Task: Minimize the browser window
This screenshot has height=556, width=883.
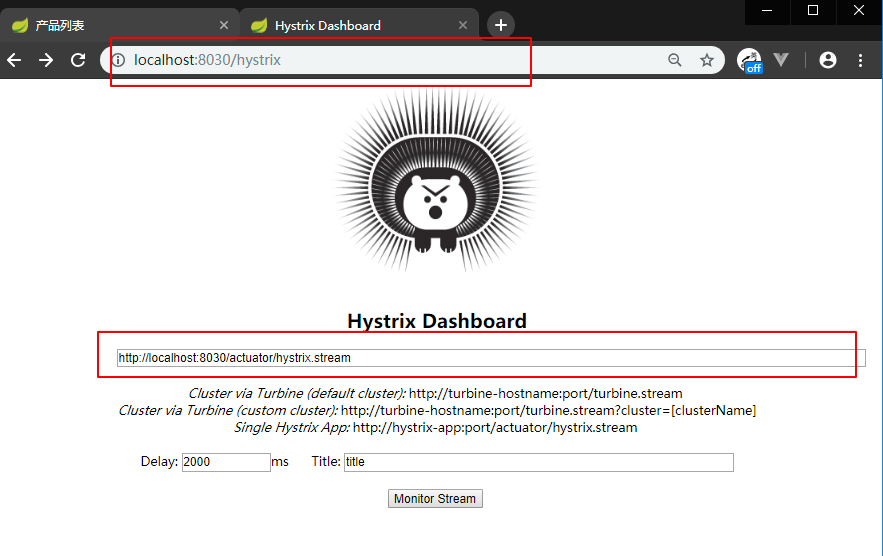Action: (x=767, y=11)
